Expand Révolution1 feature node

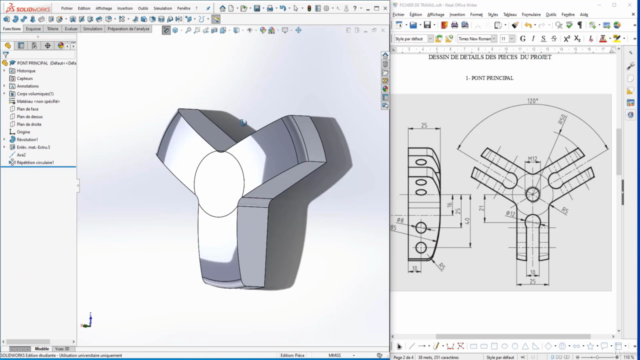point(4,140)
